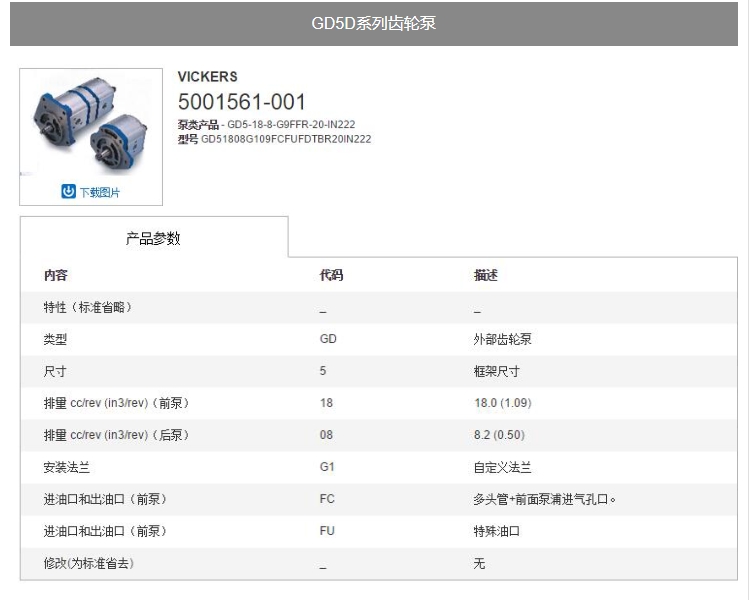Click the 无 description cell
Viewport: 750px width, 600px height.
pyautogui.click(x=479, y=563)
